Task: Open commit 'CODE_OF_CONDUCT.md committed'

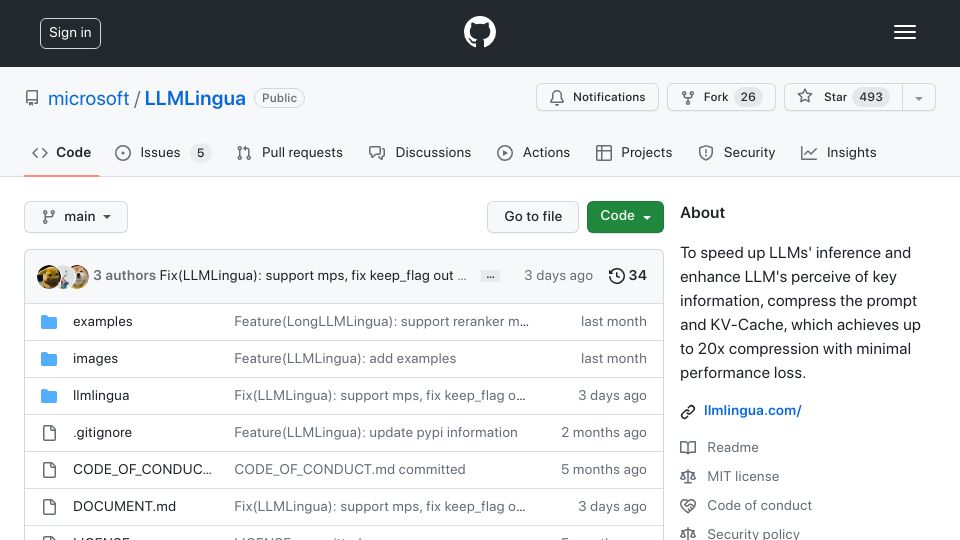Action: coord(350,470)
